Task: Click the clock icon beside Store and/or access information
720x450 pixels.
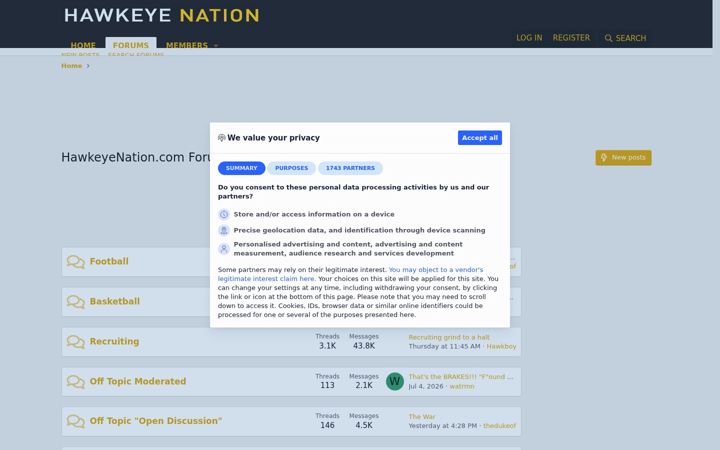Action: (x=224, y=214)
